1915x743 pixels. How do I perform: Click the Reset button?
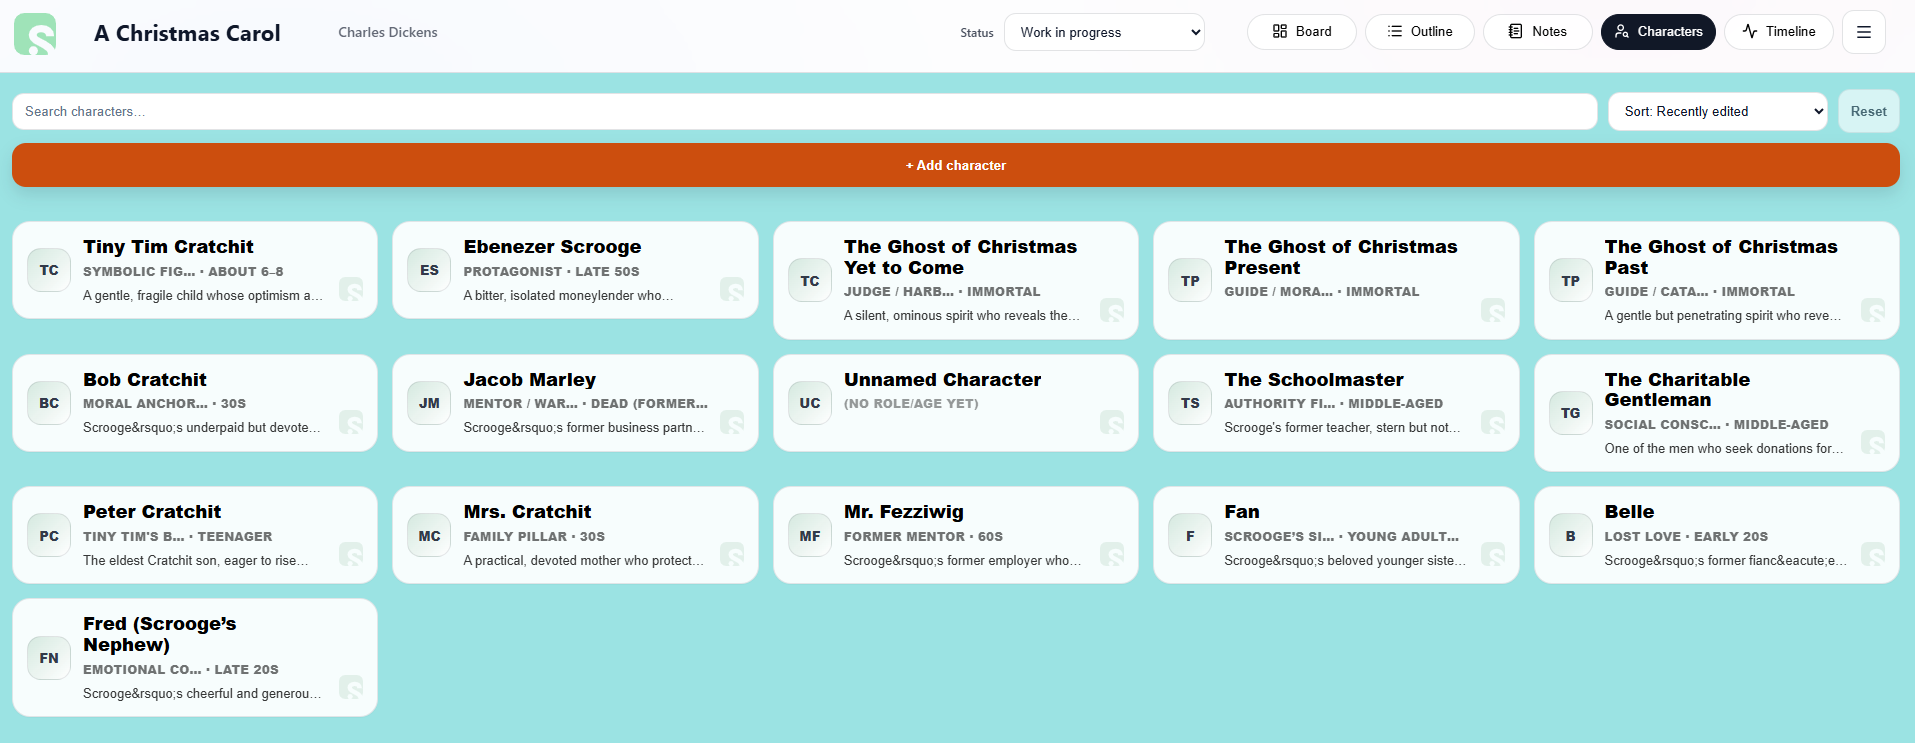[x=1868, y=111]
